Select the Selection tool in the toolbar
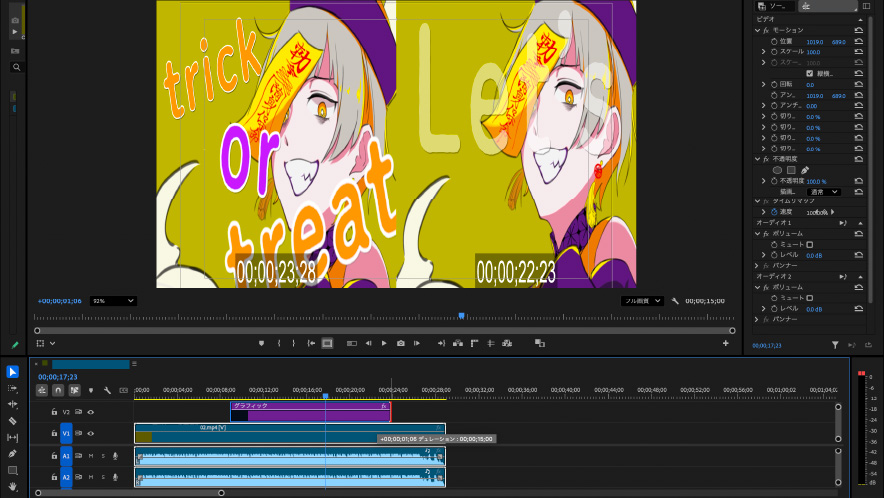884x498 pixels. pos(13,372)
